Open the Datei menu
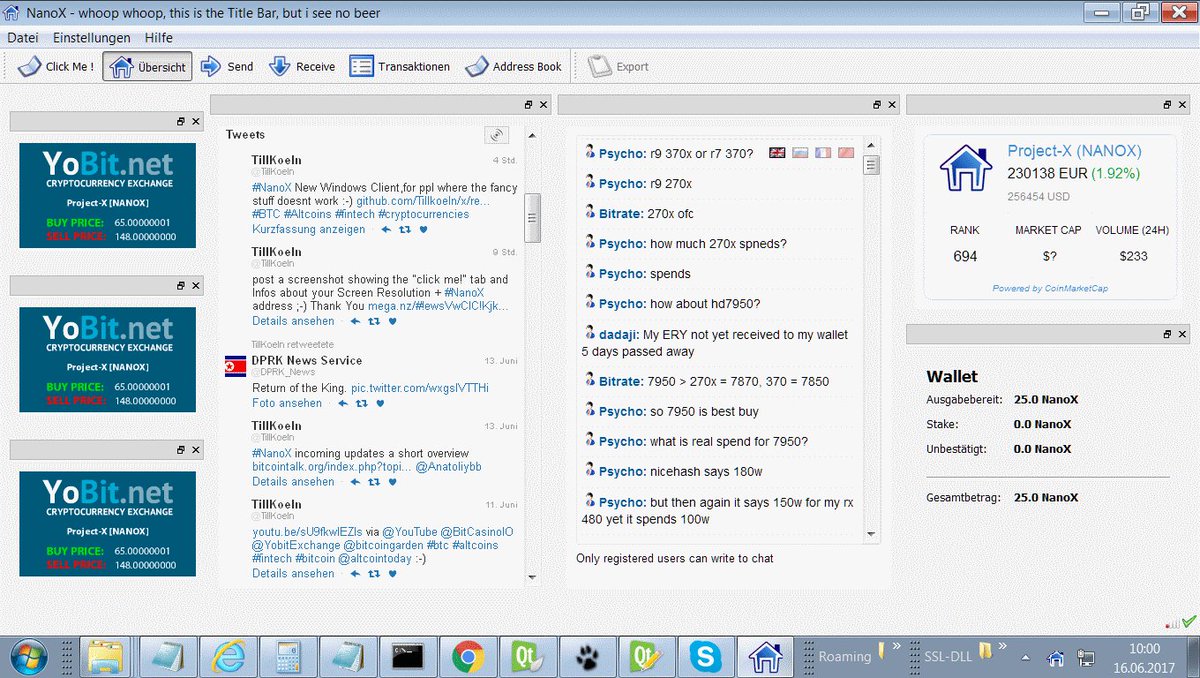 click(23, 38)
